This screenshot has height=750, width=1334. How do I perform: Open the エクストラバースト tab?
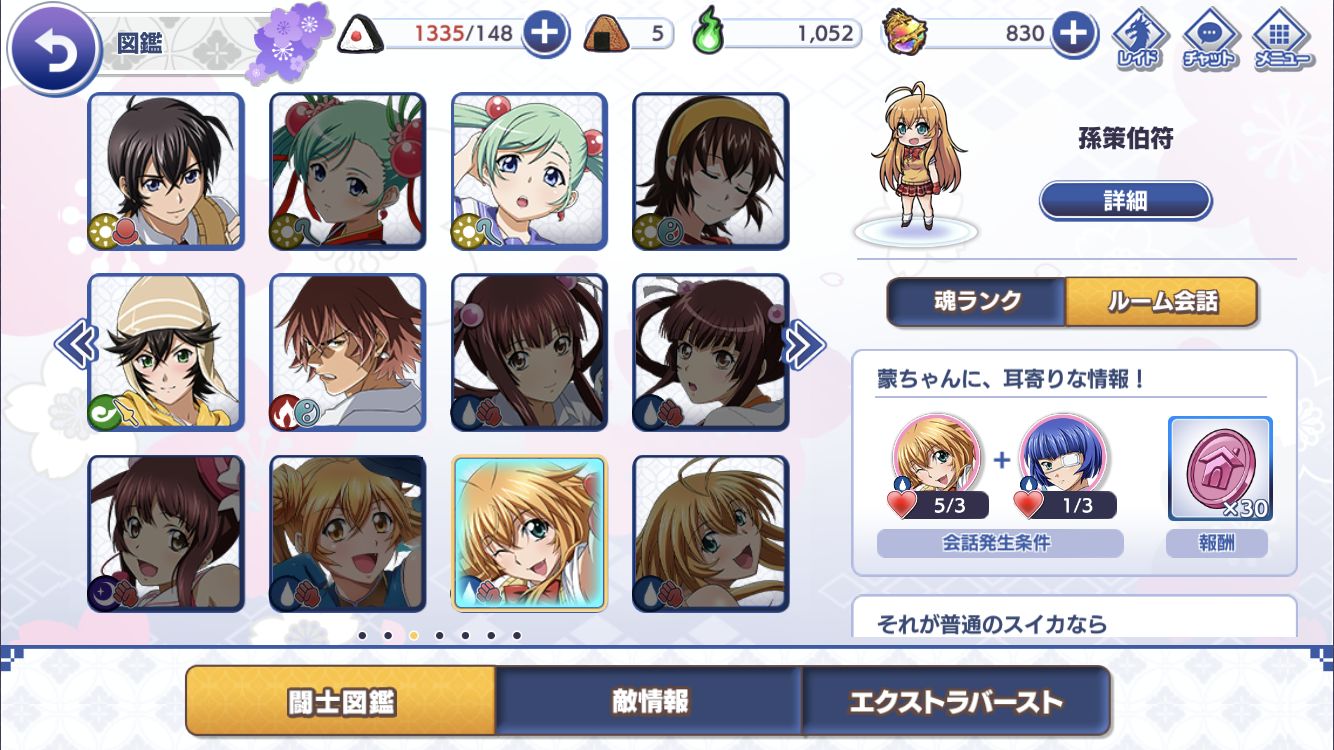pos(956,701)
